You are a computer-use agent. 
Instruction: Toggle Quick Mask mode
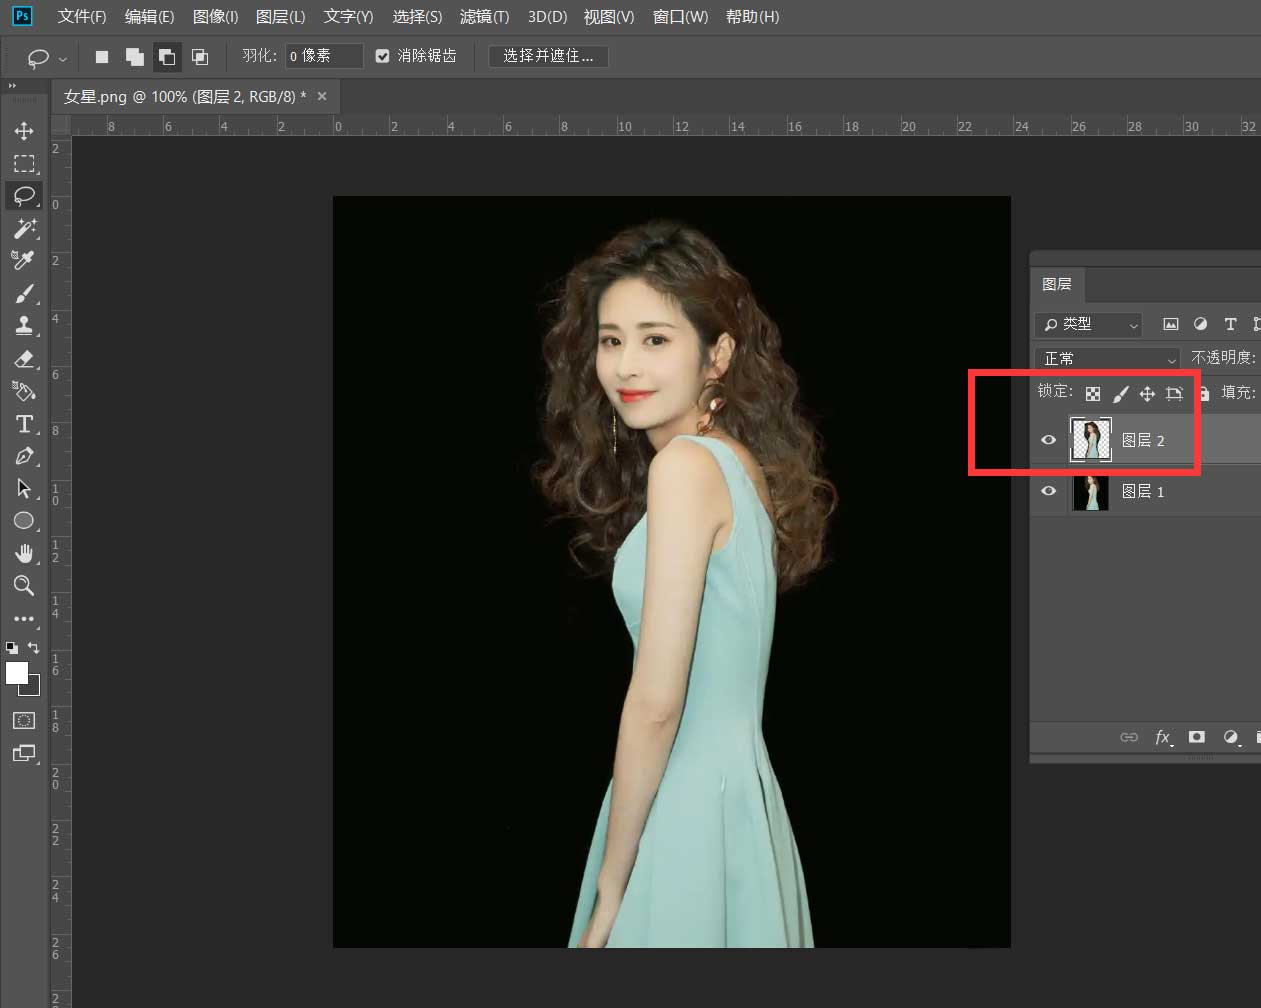(24, 720)
